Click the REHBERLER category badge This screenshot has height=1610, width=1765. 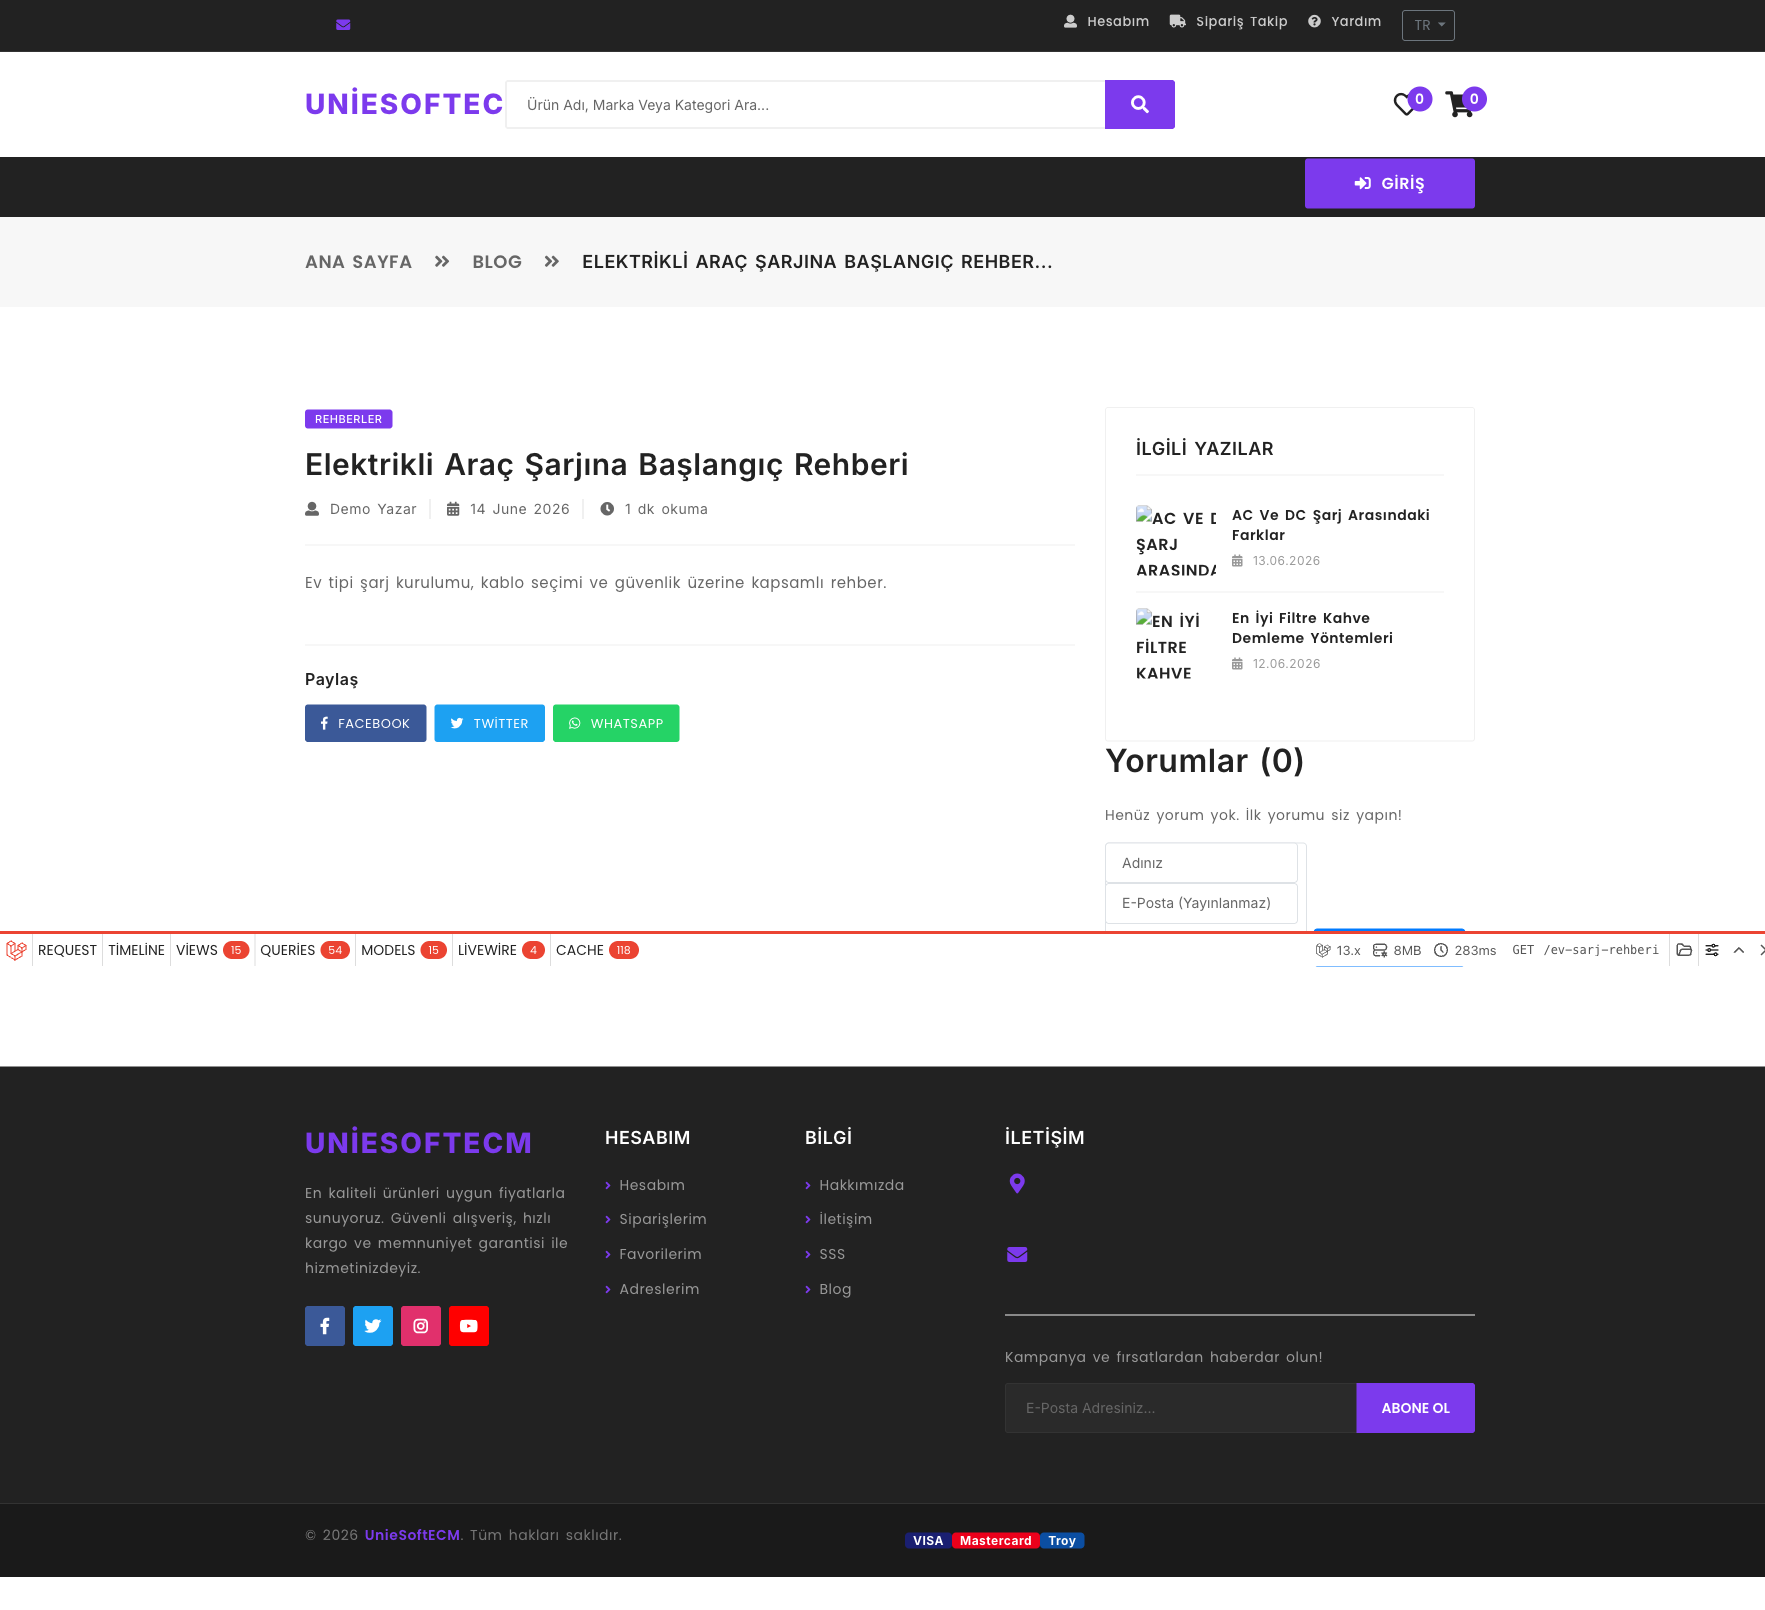click(348, 419)
